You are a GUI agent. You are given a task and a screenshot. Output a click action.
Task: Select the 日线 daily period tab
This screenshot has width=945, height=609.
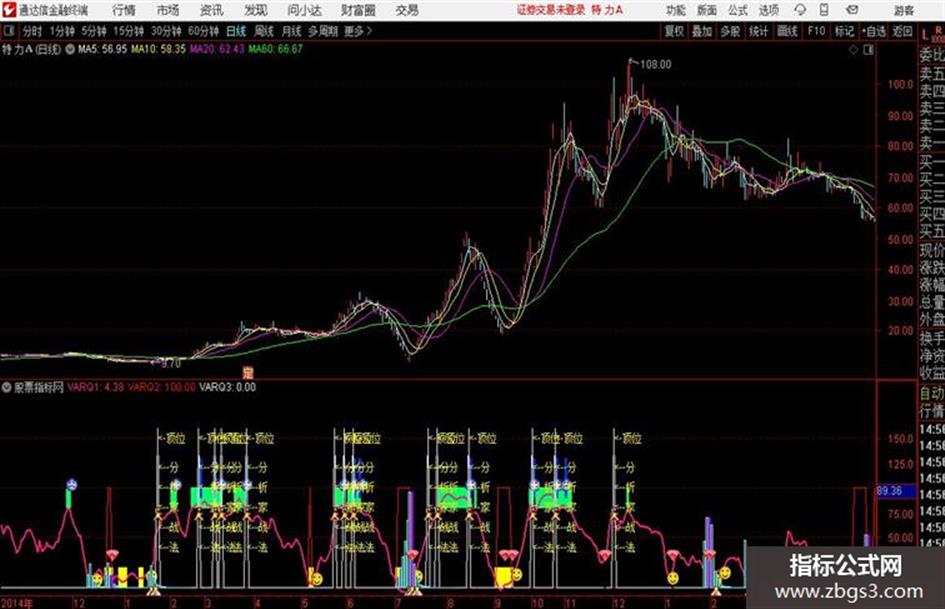[x=237, y=31]
